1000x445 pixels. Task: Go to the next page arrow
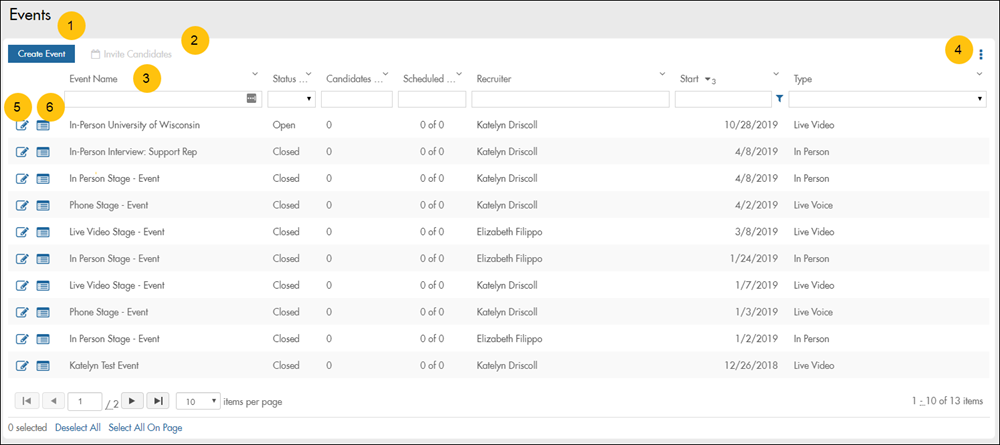(133, 401)
